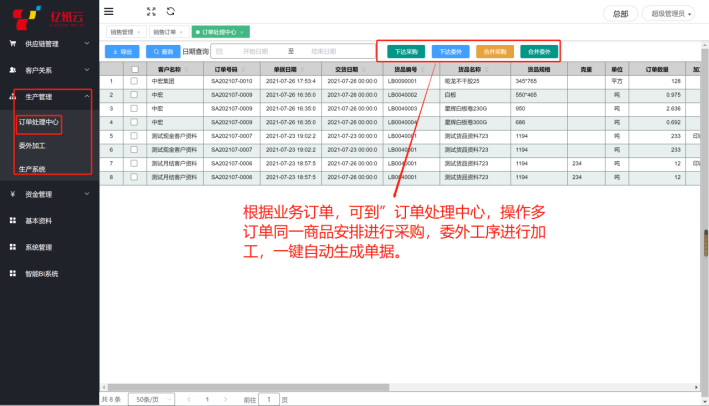Open 委外加工 in the sidebar
This screenshot has height=406, width=709.
pyautogui.click(x=32, y=145)
